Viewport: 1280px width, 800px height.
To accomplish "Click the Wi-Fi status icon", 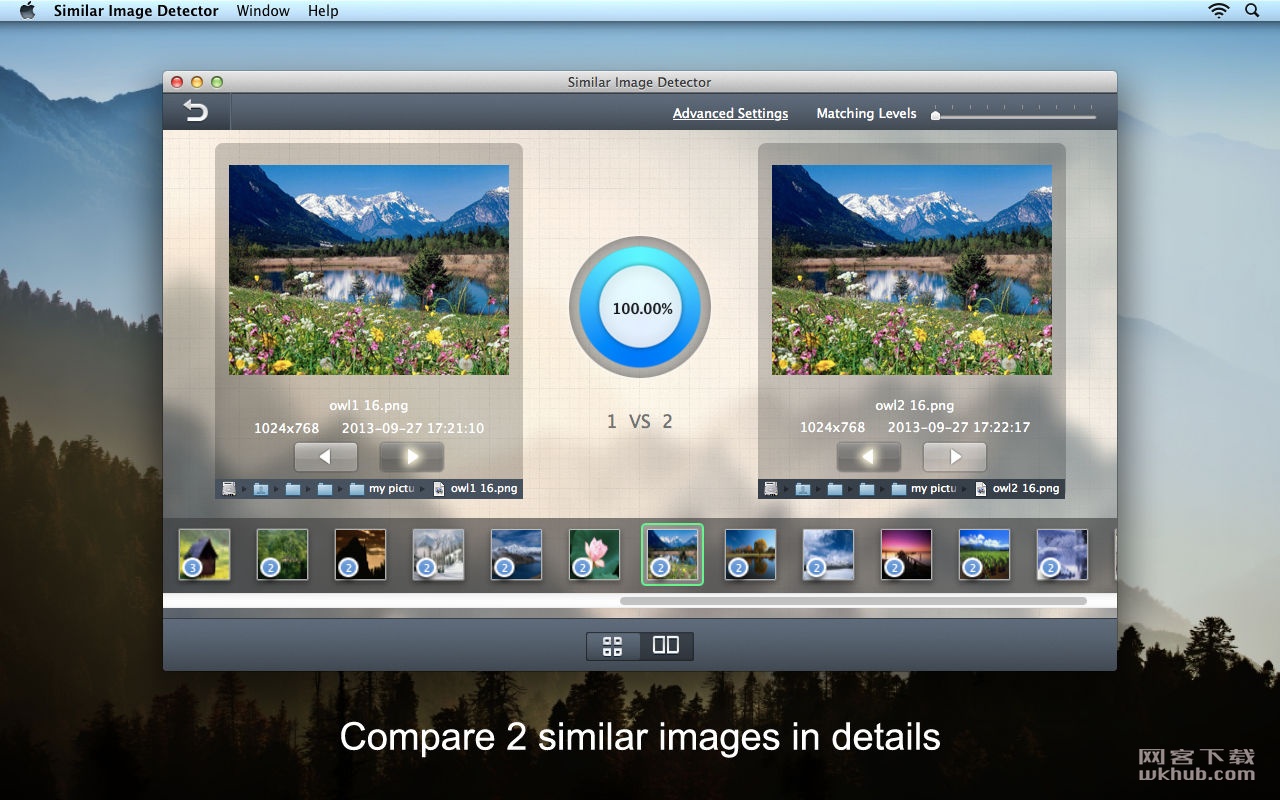I will point(1218,11).
